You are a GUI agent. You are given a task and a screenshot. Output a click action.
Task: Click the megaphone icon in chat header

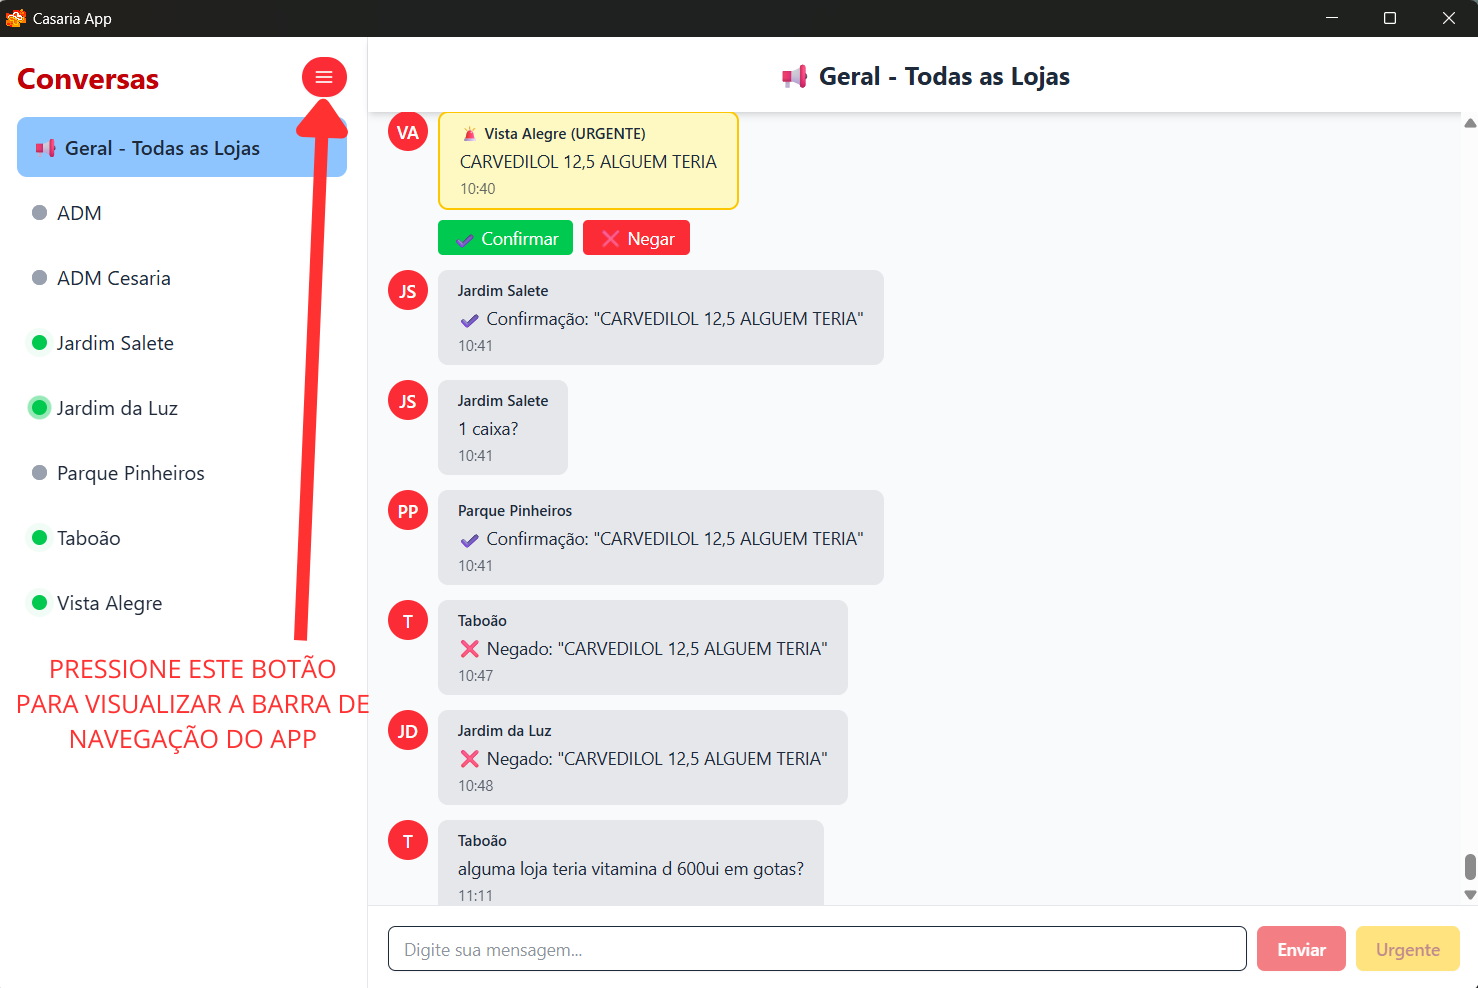click(795, 76)
